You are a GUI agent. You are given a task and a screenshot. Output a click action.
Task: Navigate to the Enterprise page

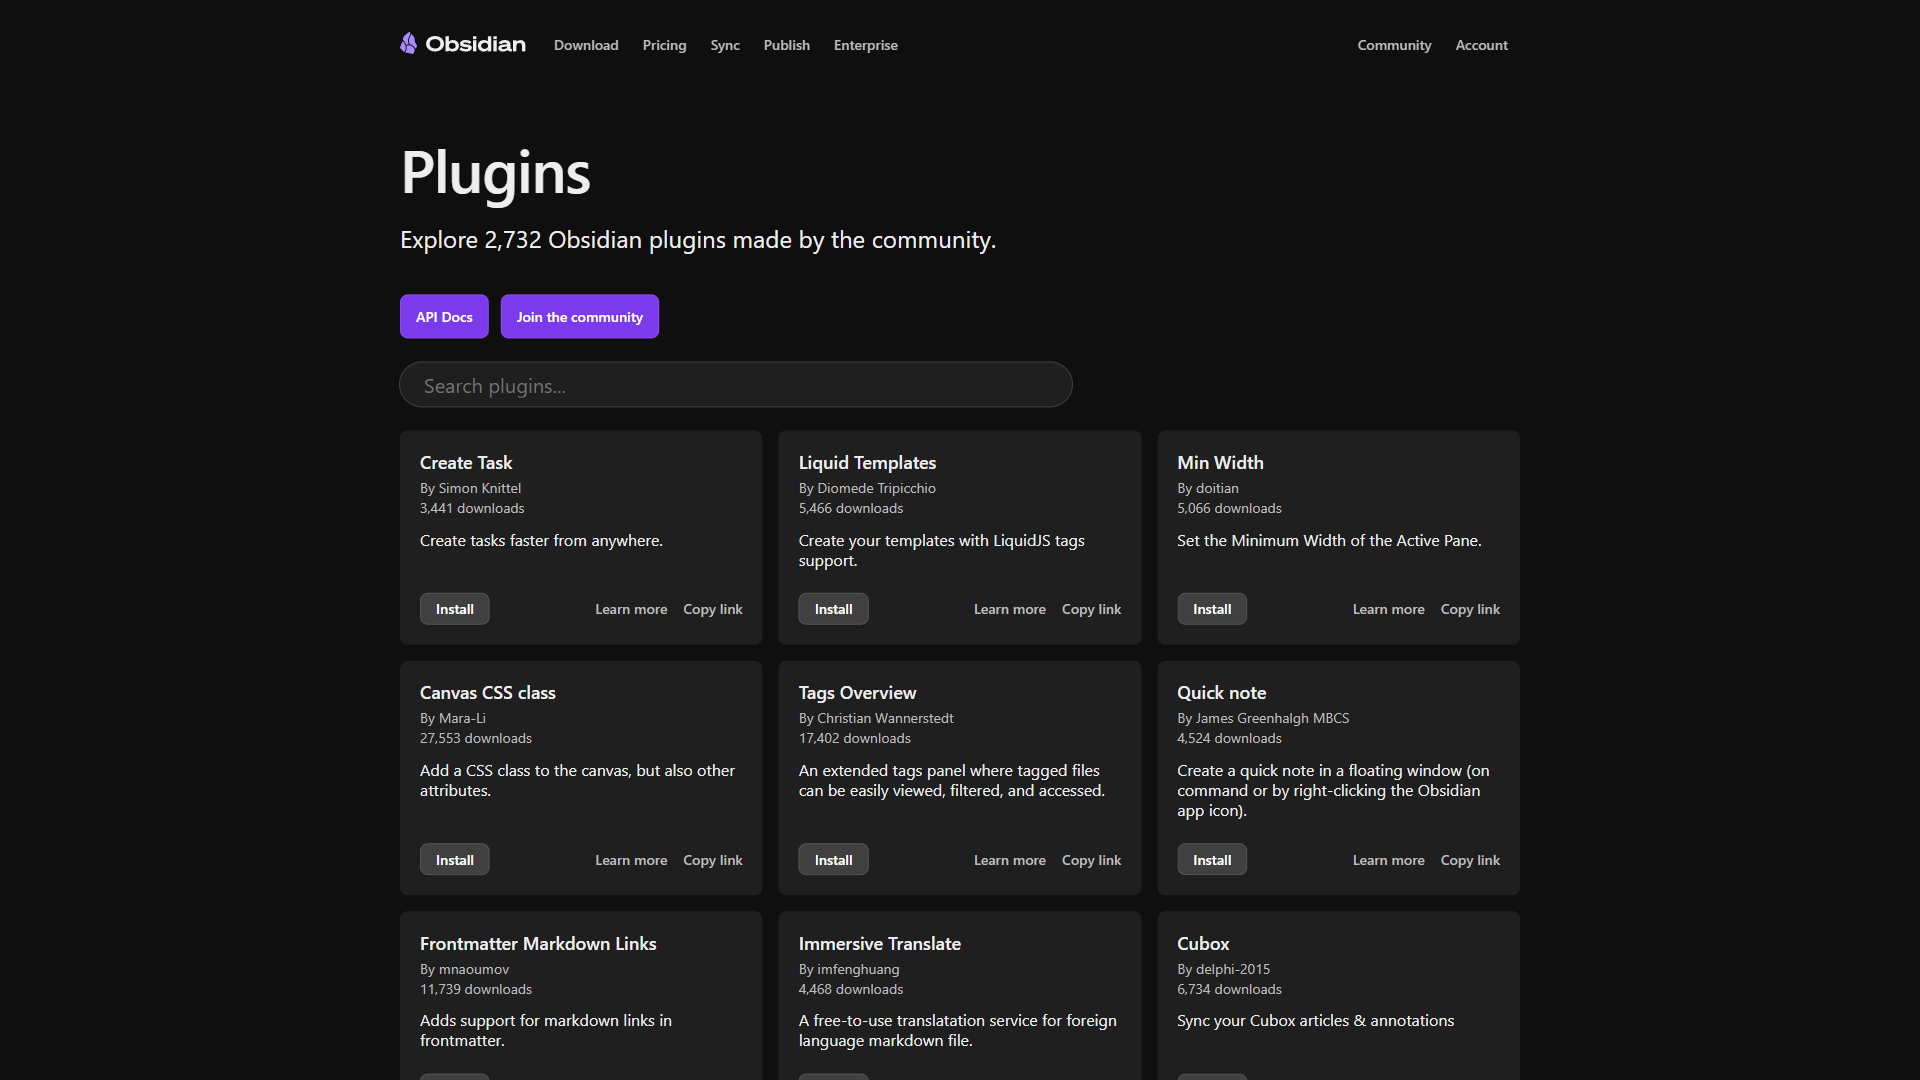[x=866, y=45]
